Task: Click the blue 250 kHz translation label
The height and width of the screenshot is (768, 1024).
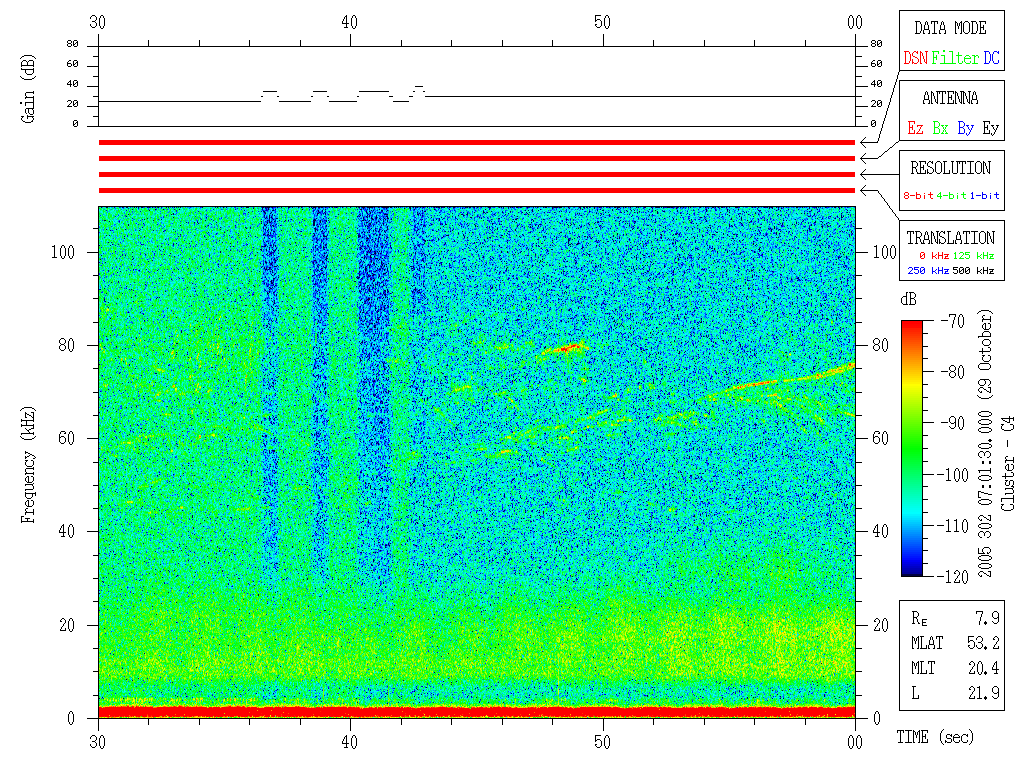Action: coord(928,270)
